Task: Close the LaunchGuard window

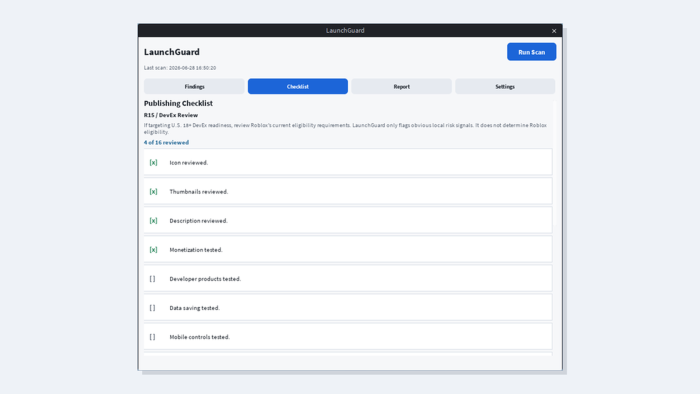Action: [554, 31]
